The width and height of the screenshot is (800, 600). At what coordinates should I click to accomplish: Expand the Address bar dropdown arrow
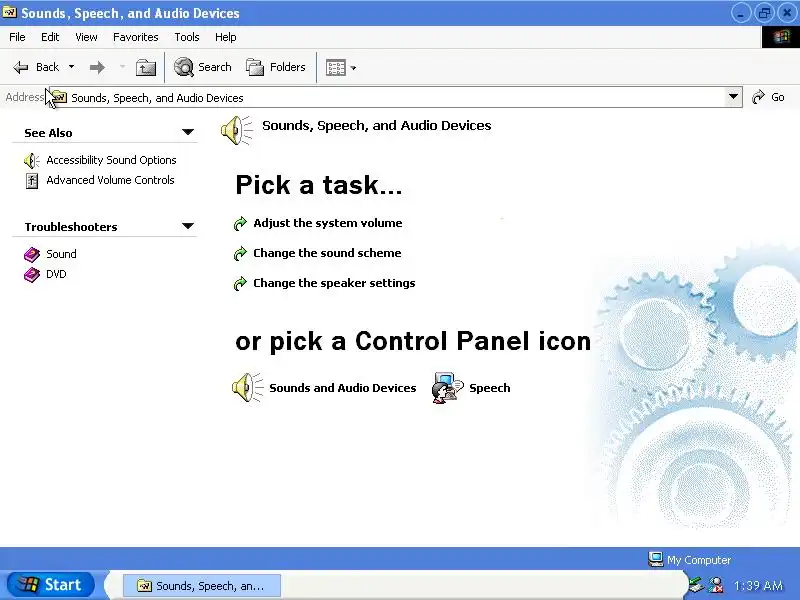733,96
